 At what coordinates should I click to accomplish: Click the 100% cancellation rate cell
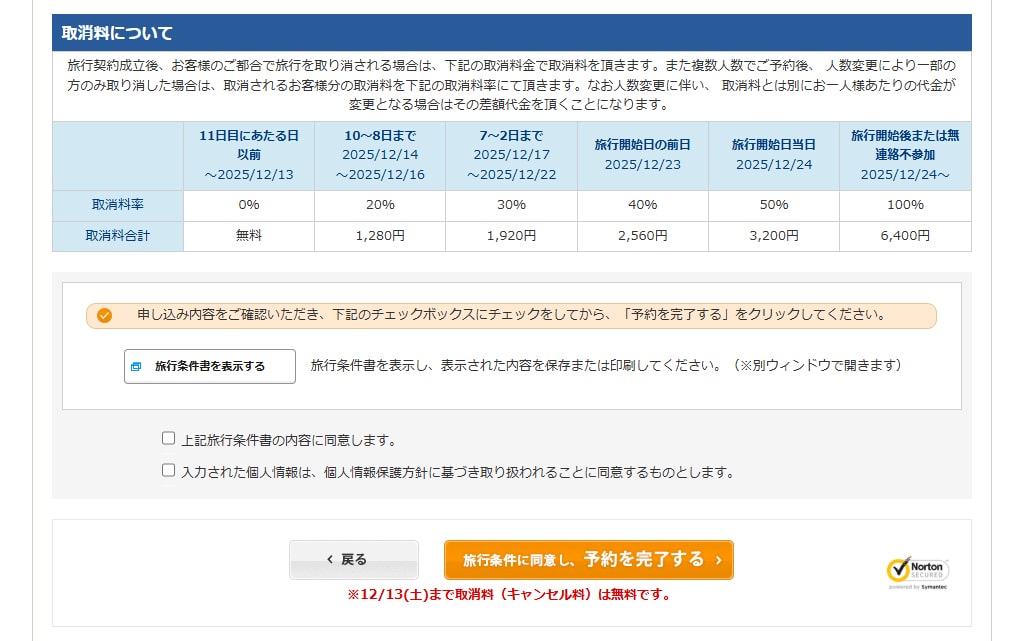pos(905,205)
